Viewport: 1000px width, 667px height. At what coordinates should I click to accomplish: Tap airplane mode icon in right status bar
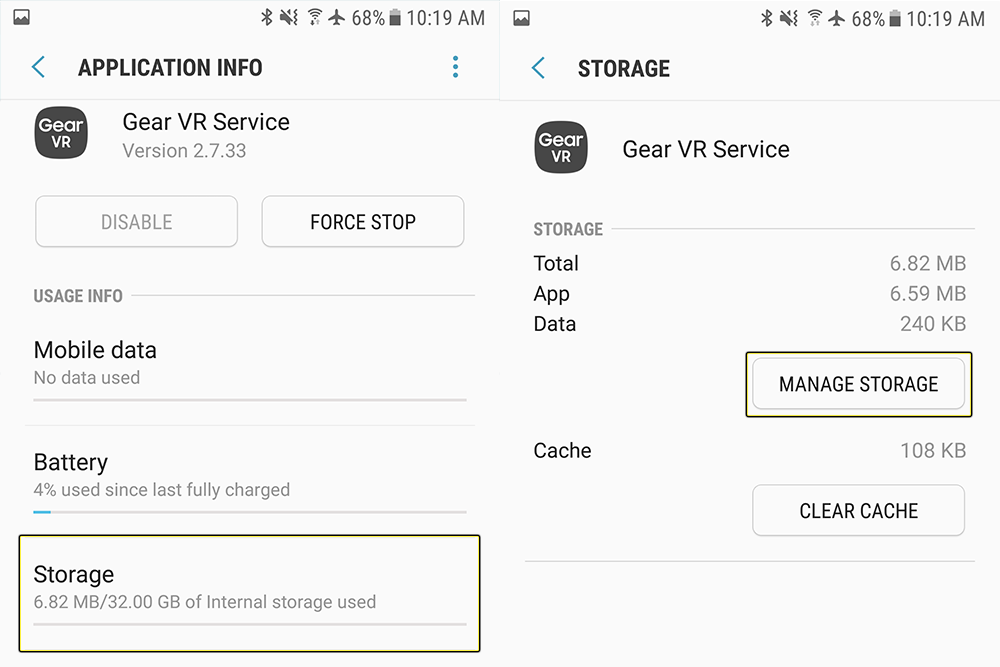(836, 18)
